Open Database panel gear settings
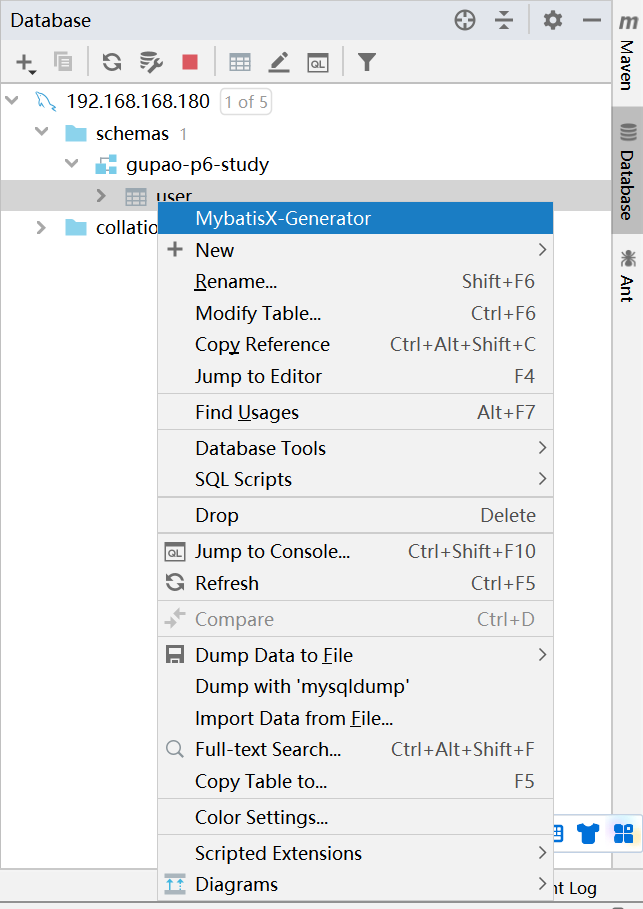The image size is (643, 909). point(553,20)
